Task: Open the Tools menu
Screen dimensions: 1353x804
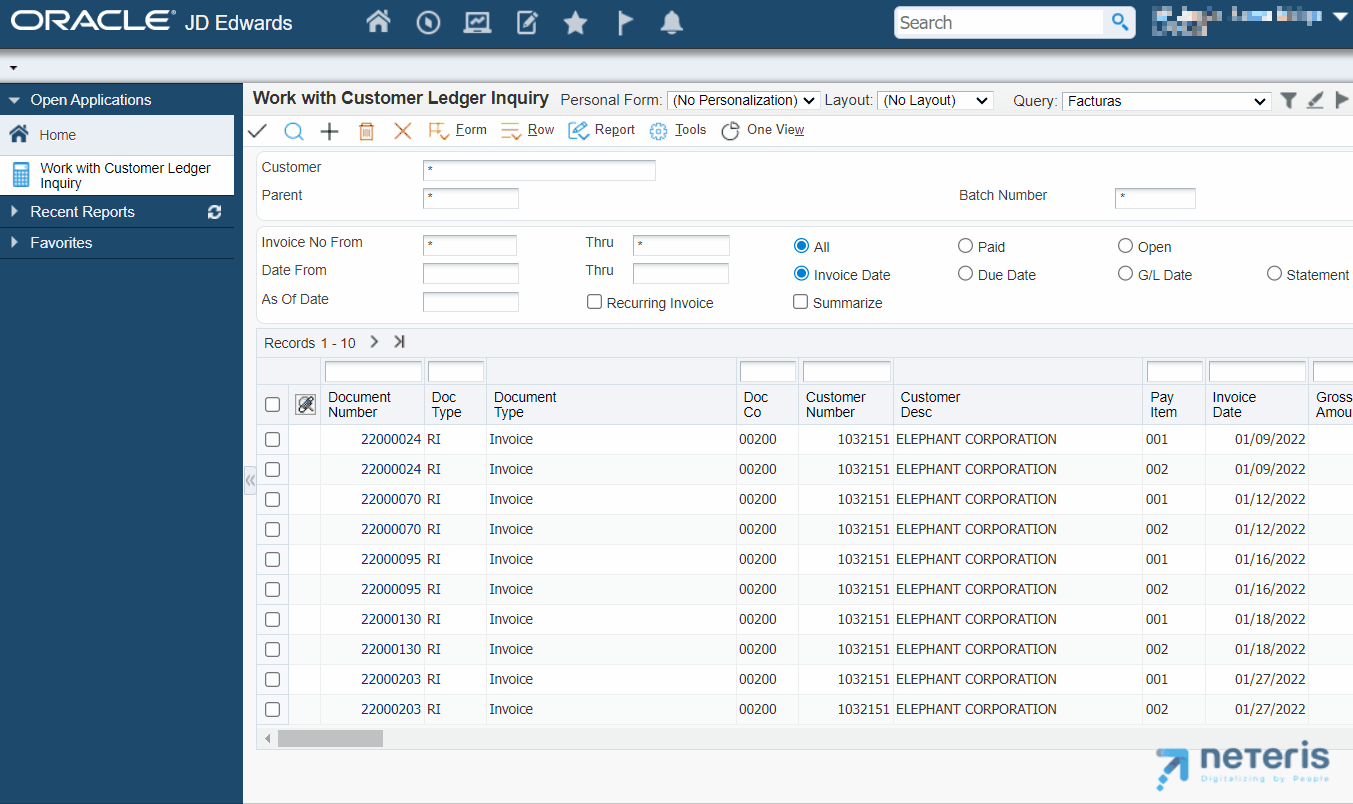Action: coord(678,130)
